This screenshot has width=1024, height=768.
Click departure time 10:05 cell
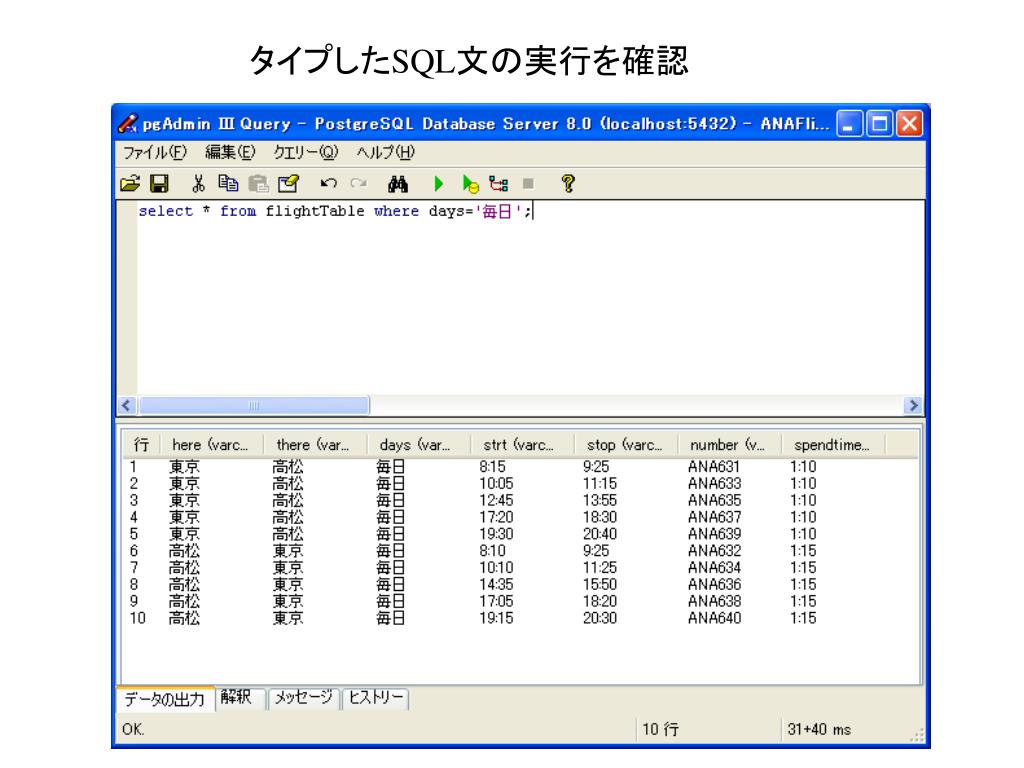[496, 484]
